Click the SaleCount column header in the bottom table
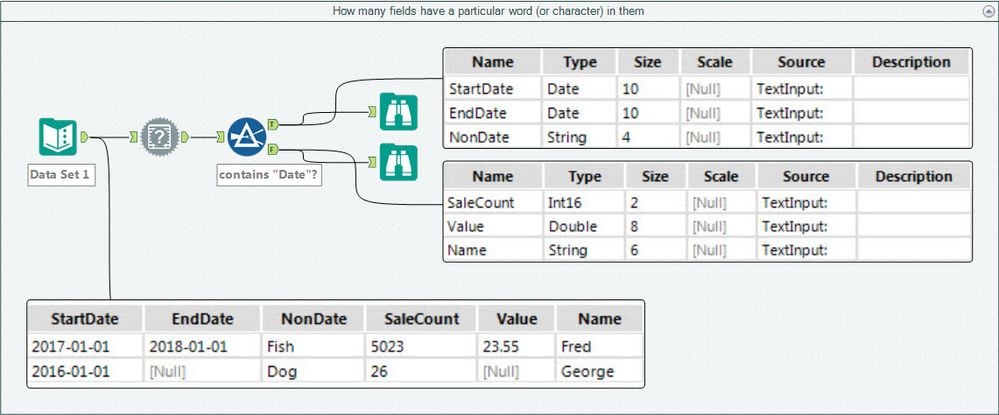 tap(420, 319)
